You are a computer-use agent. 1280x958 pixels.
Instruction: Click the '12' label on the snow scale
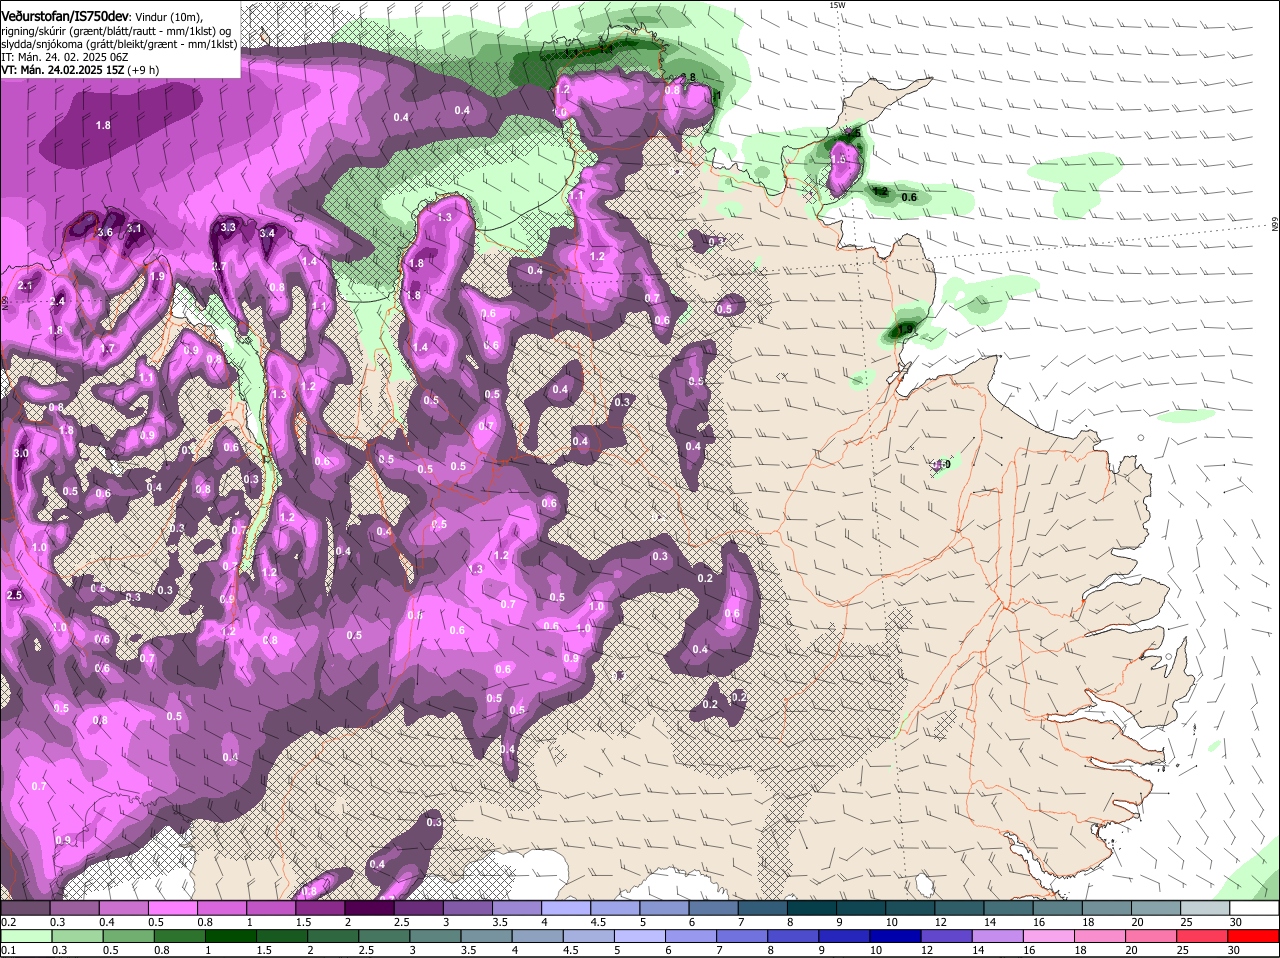point(941,921)
